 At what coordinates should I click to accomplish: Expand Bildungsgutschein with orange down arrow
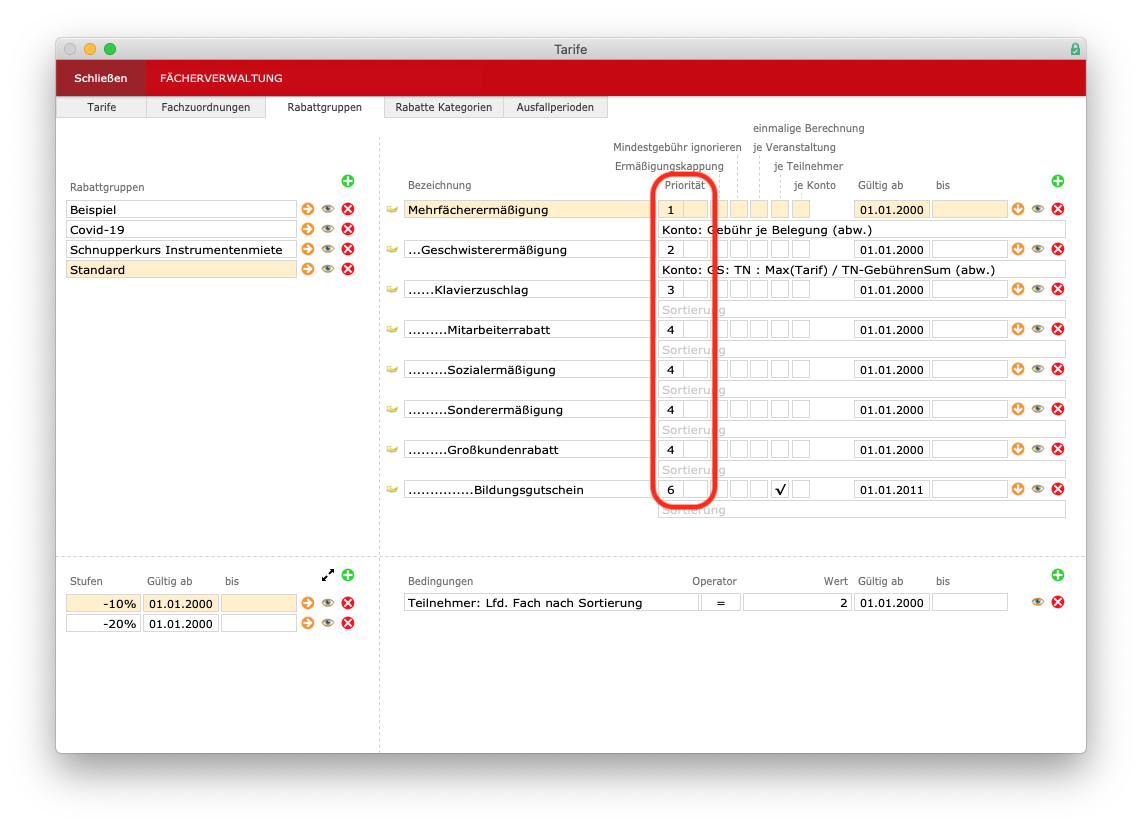tap(1018, 489)
